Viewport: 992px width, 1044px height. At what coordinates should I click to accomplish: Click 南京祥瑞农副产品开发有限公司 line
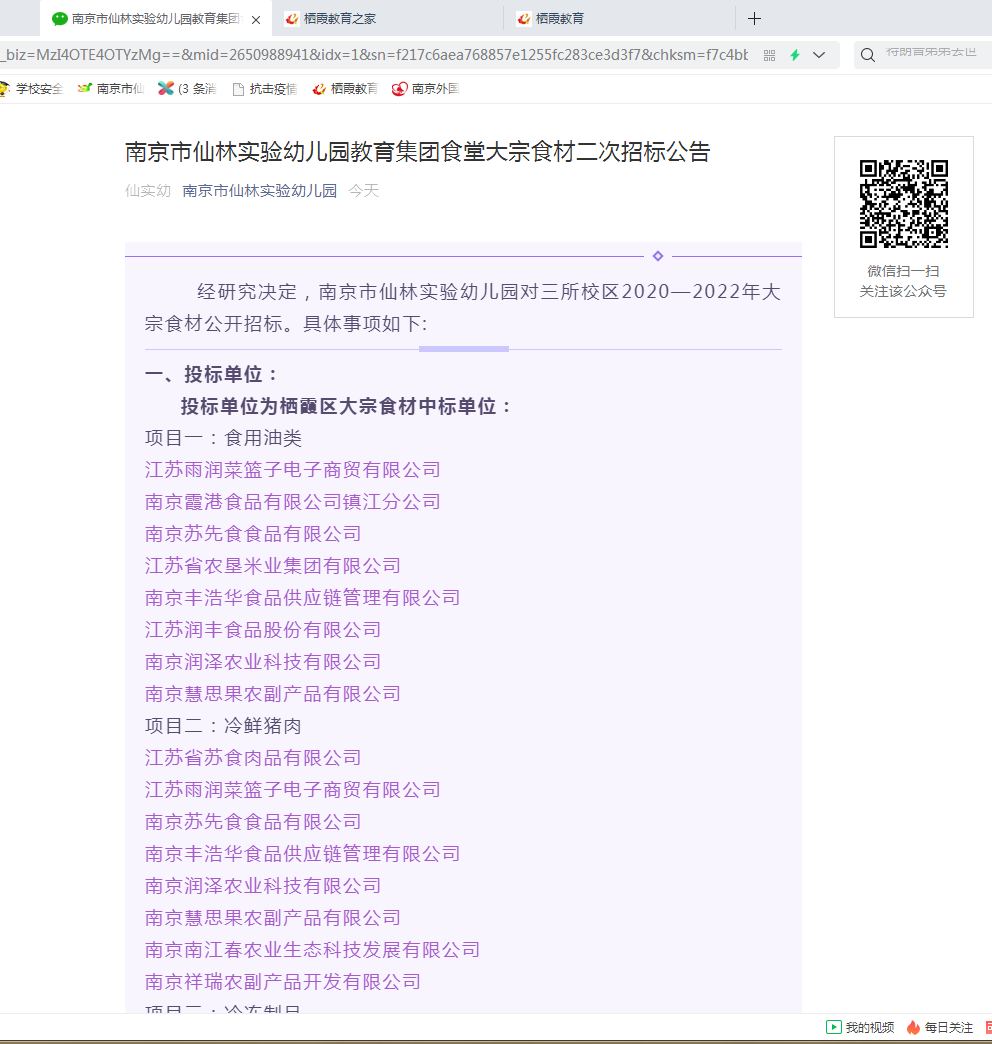(283, 981)
